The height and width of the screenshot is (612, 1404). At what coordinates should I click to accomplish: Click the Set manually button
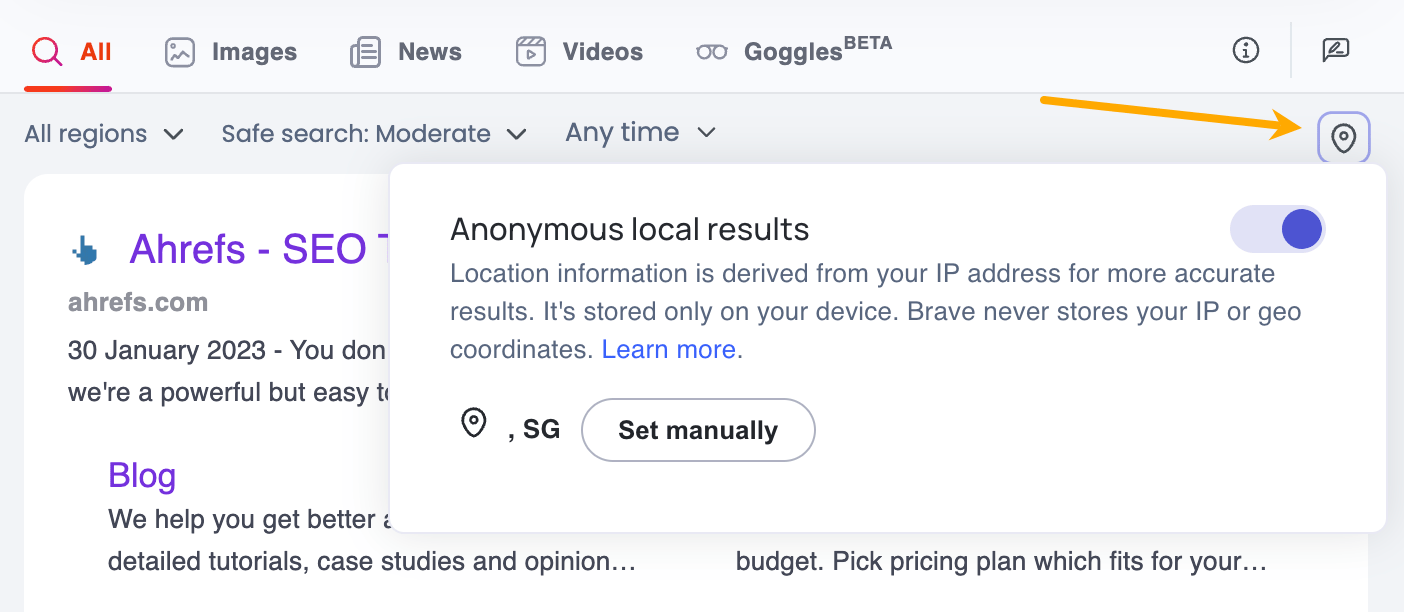pyautogui.click(x=697, y=430)
